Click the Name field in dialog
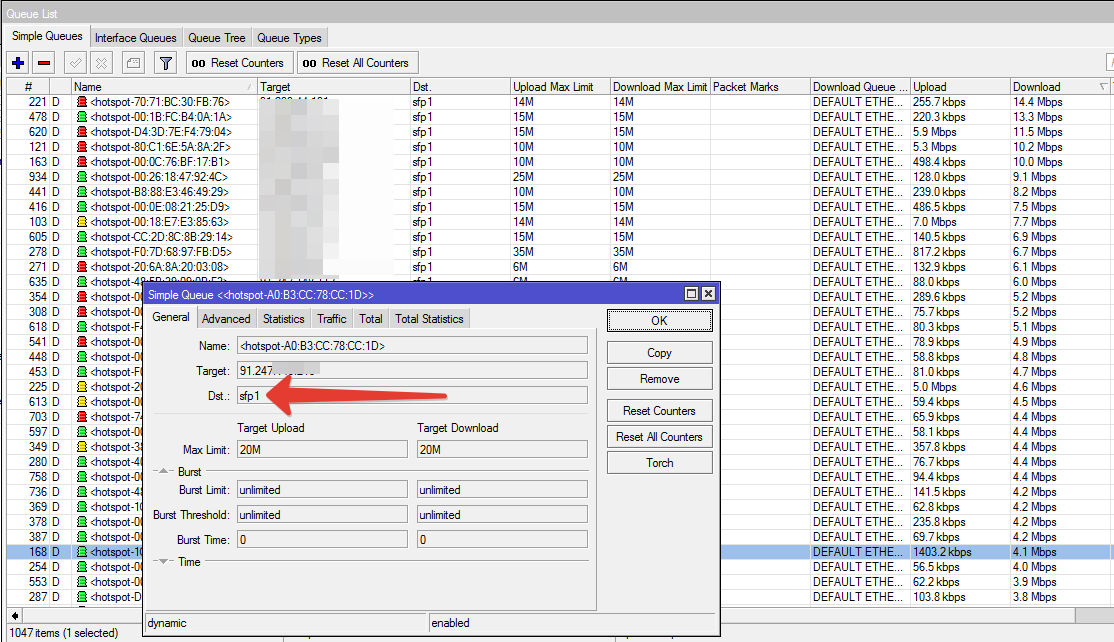The image size is (1114, 642). (412, 346)
